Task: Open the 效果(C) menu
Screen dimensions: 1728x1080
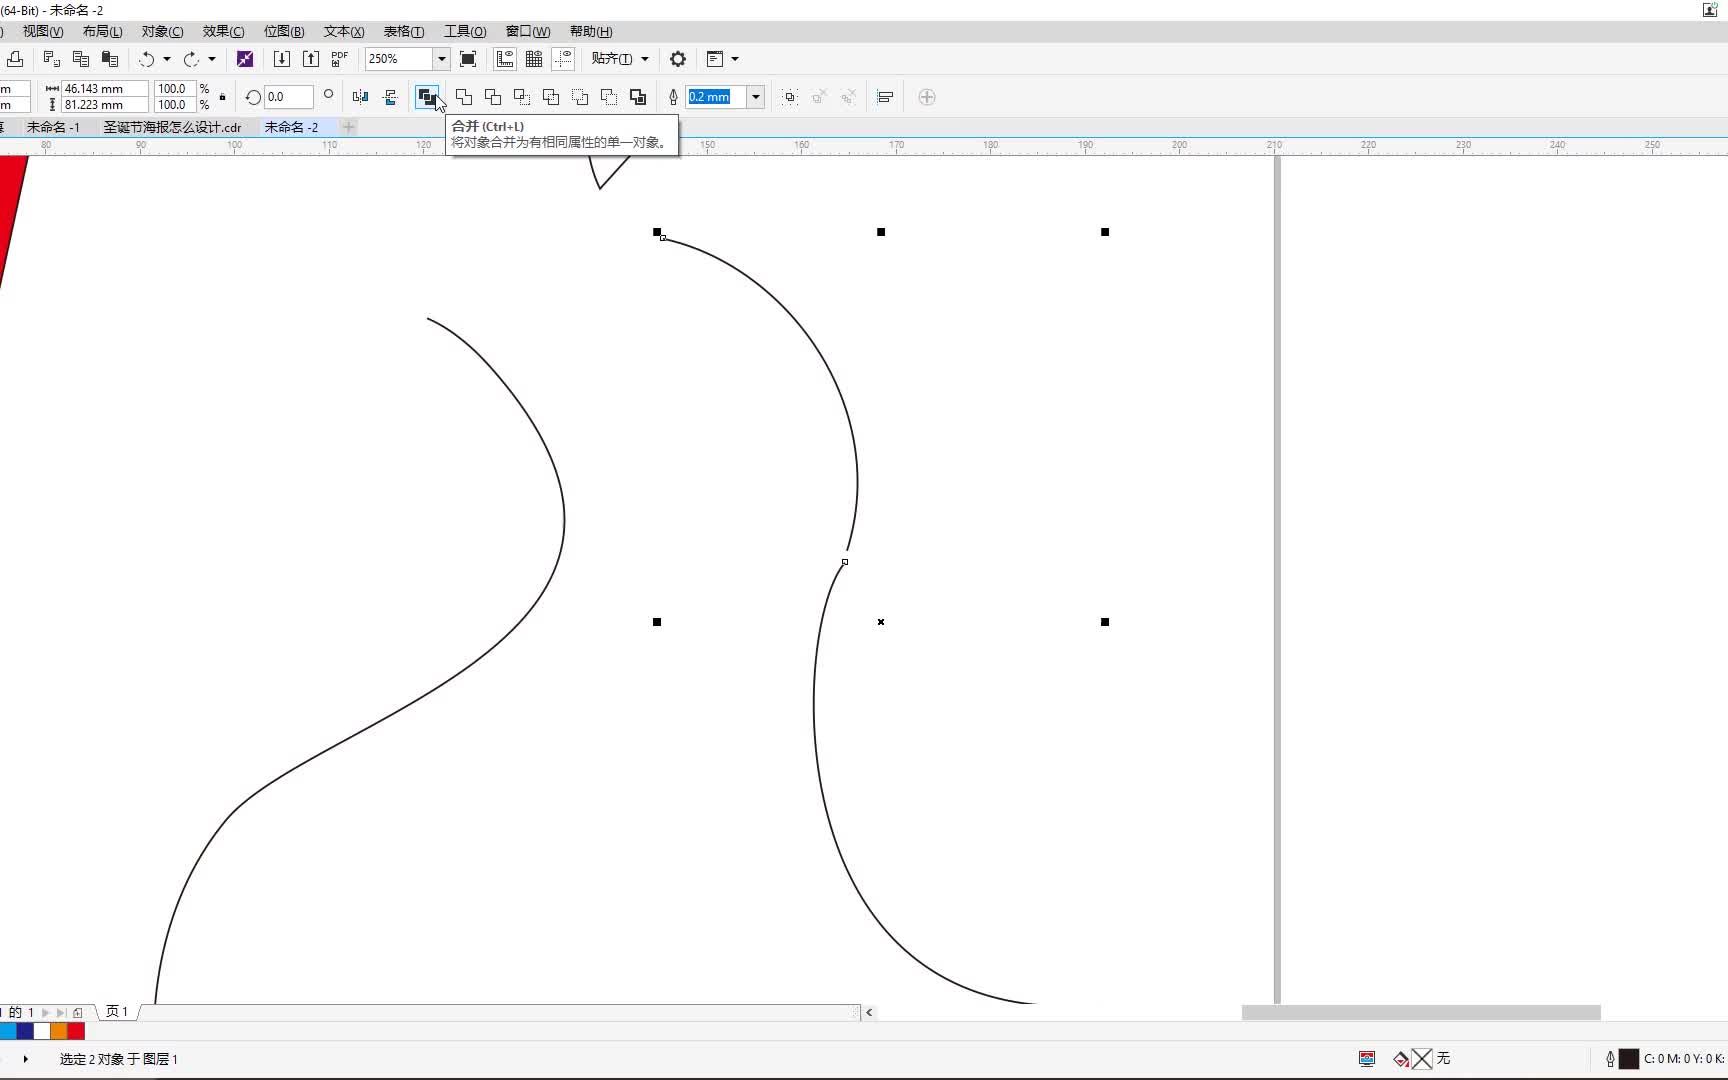Action: 224,32
